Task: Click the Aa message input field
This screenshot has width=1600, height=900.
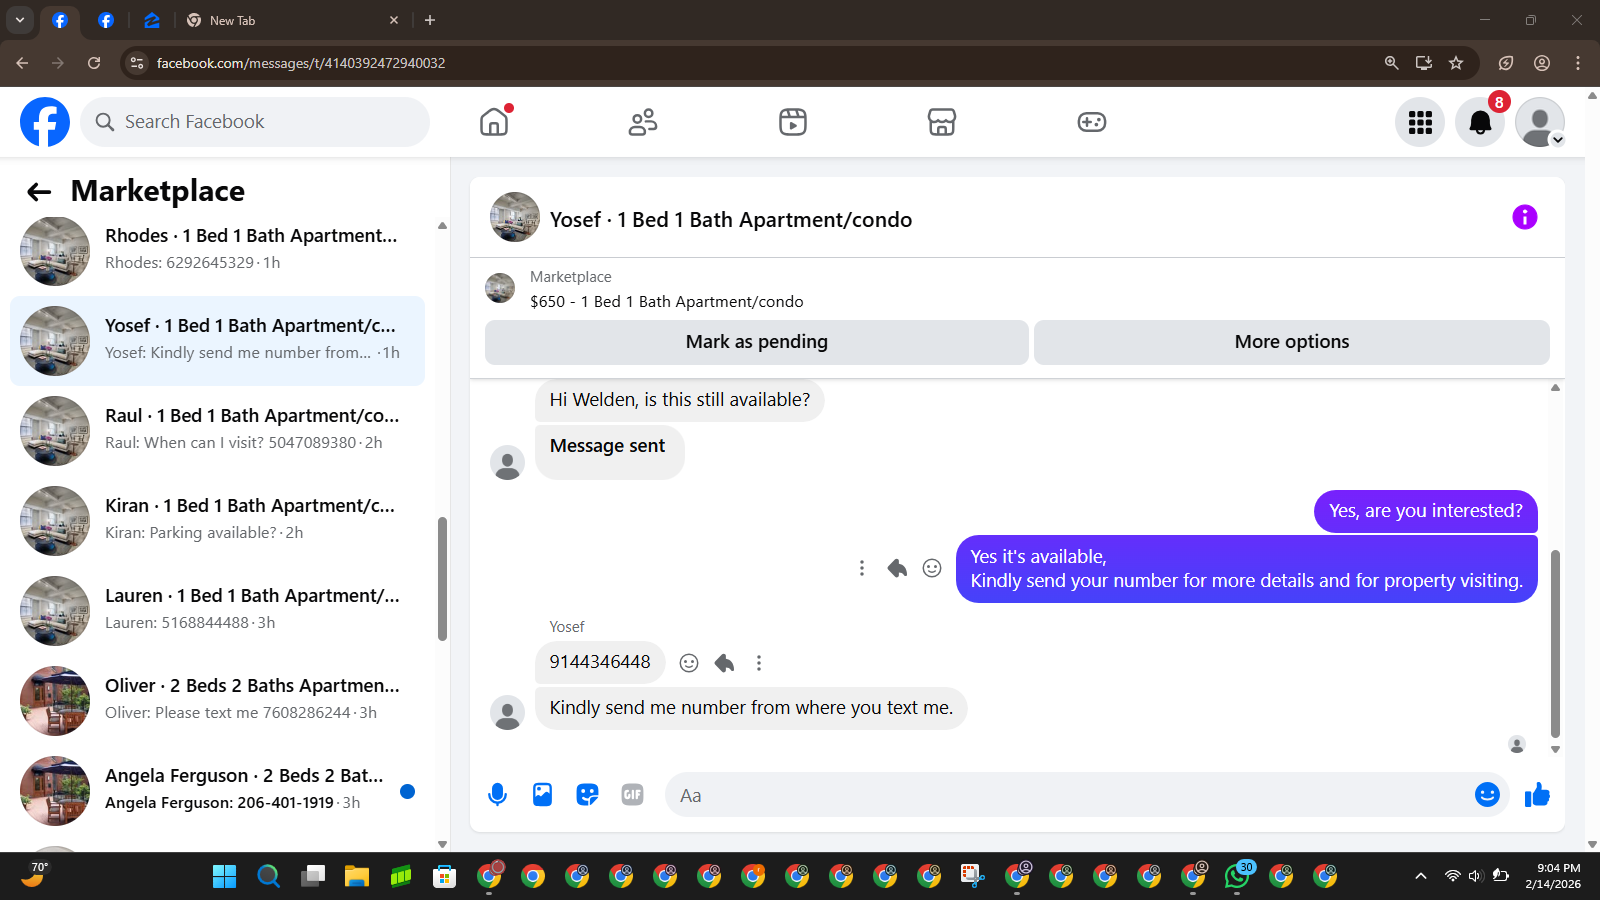Action: 1068,795
